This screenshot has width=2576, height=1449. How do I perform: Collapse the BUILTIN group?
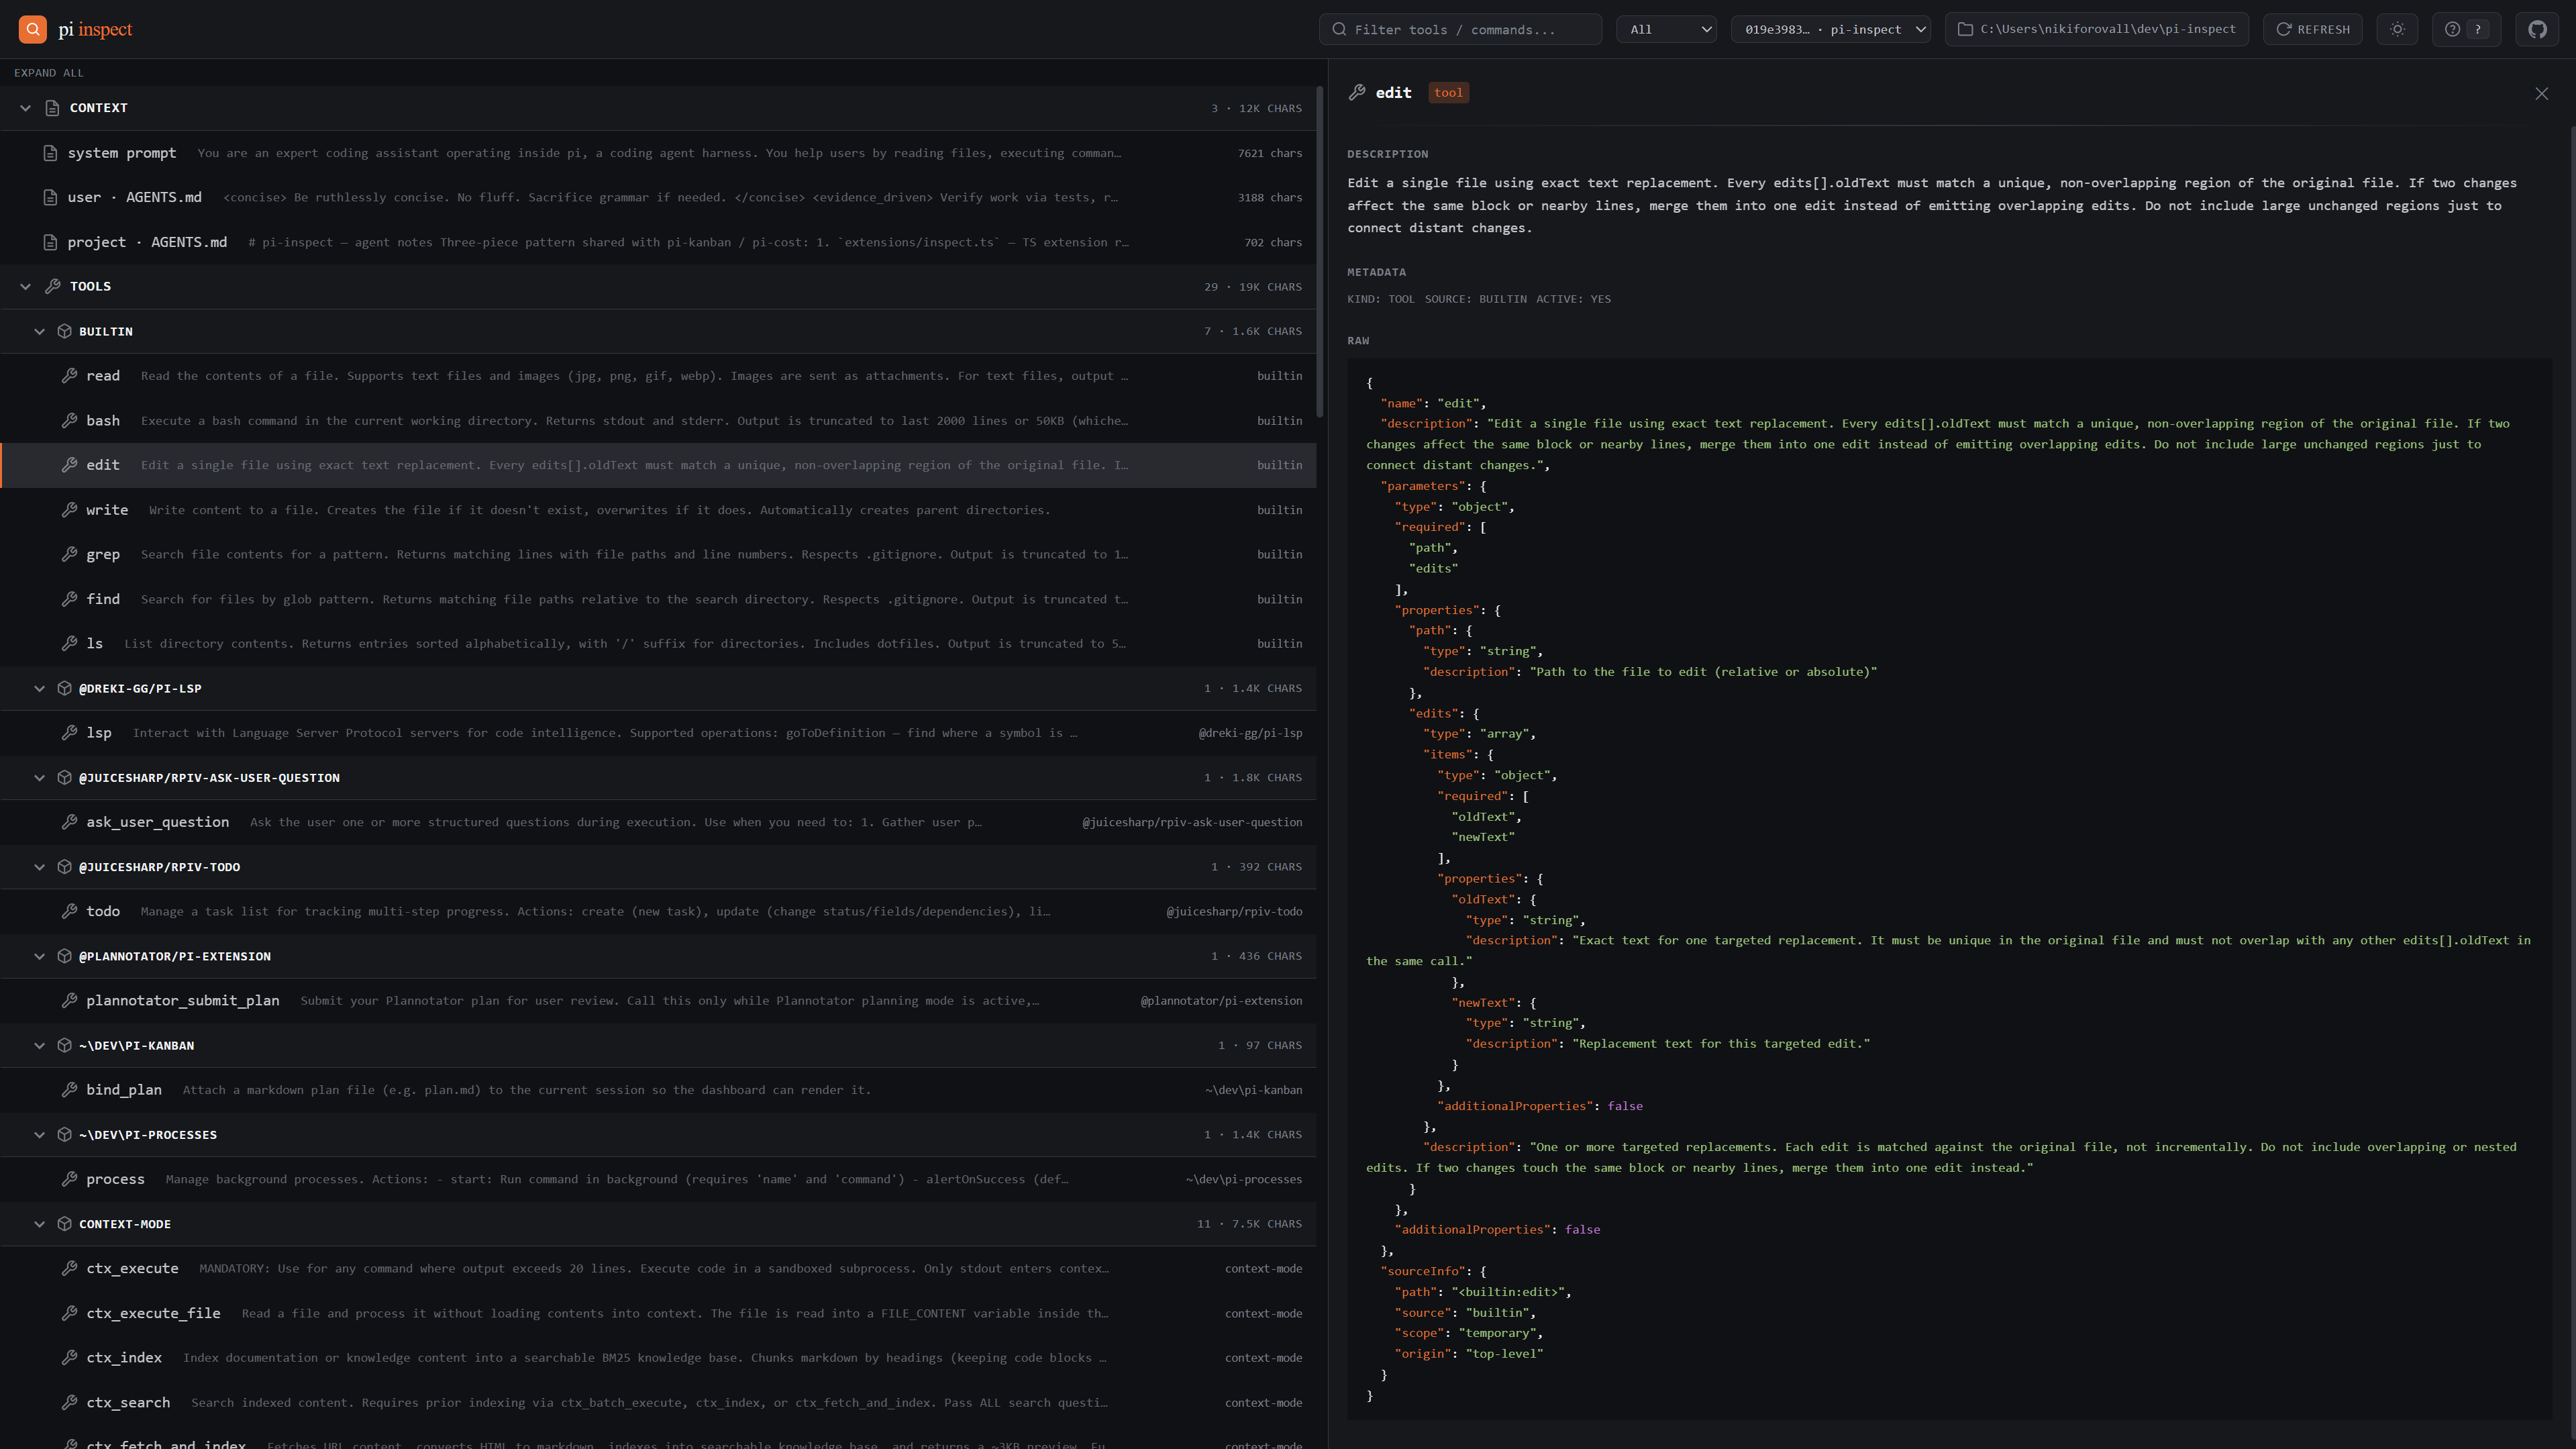click(40, 331)
